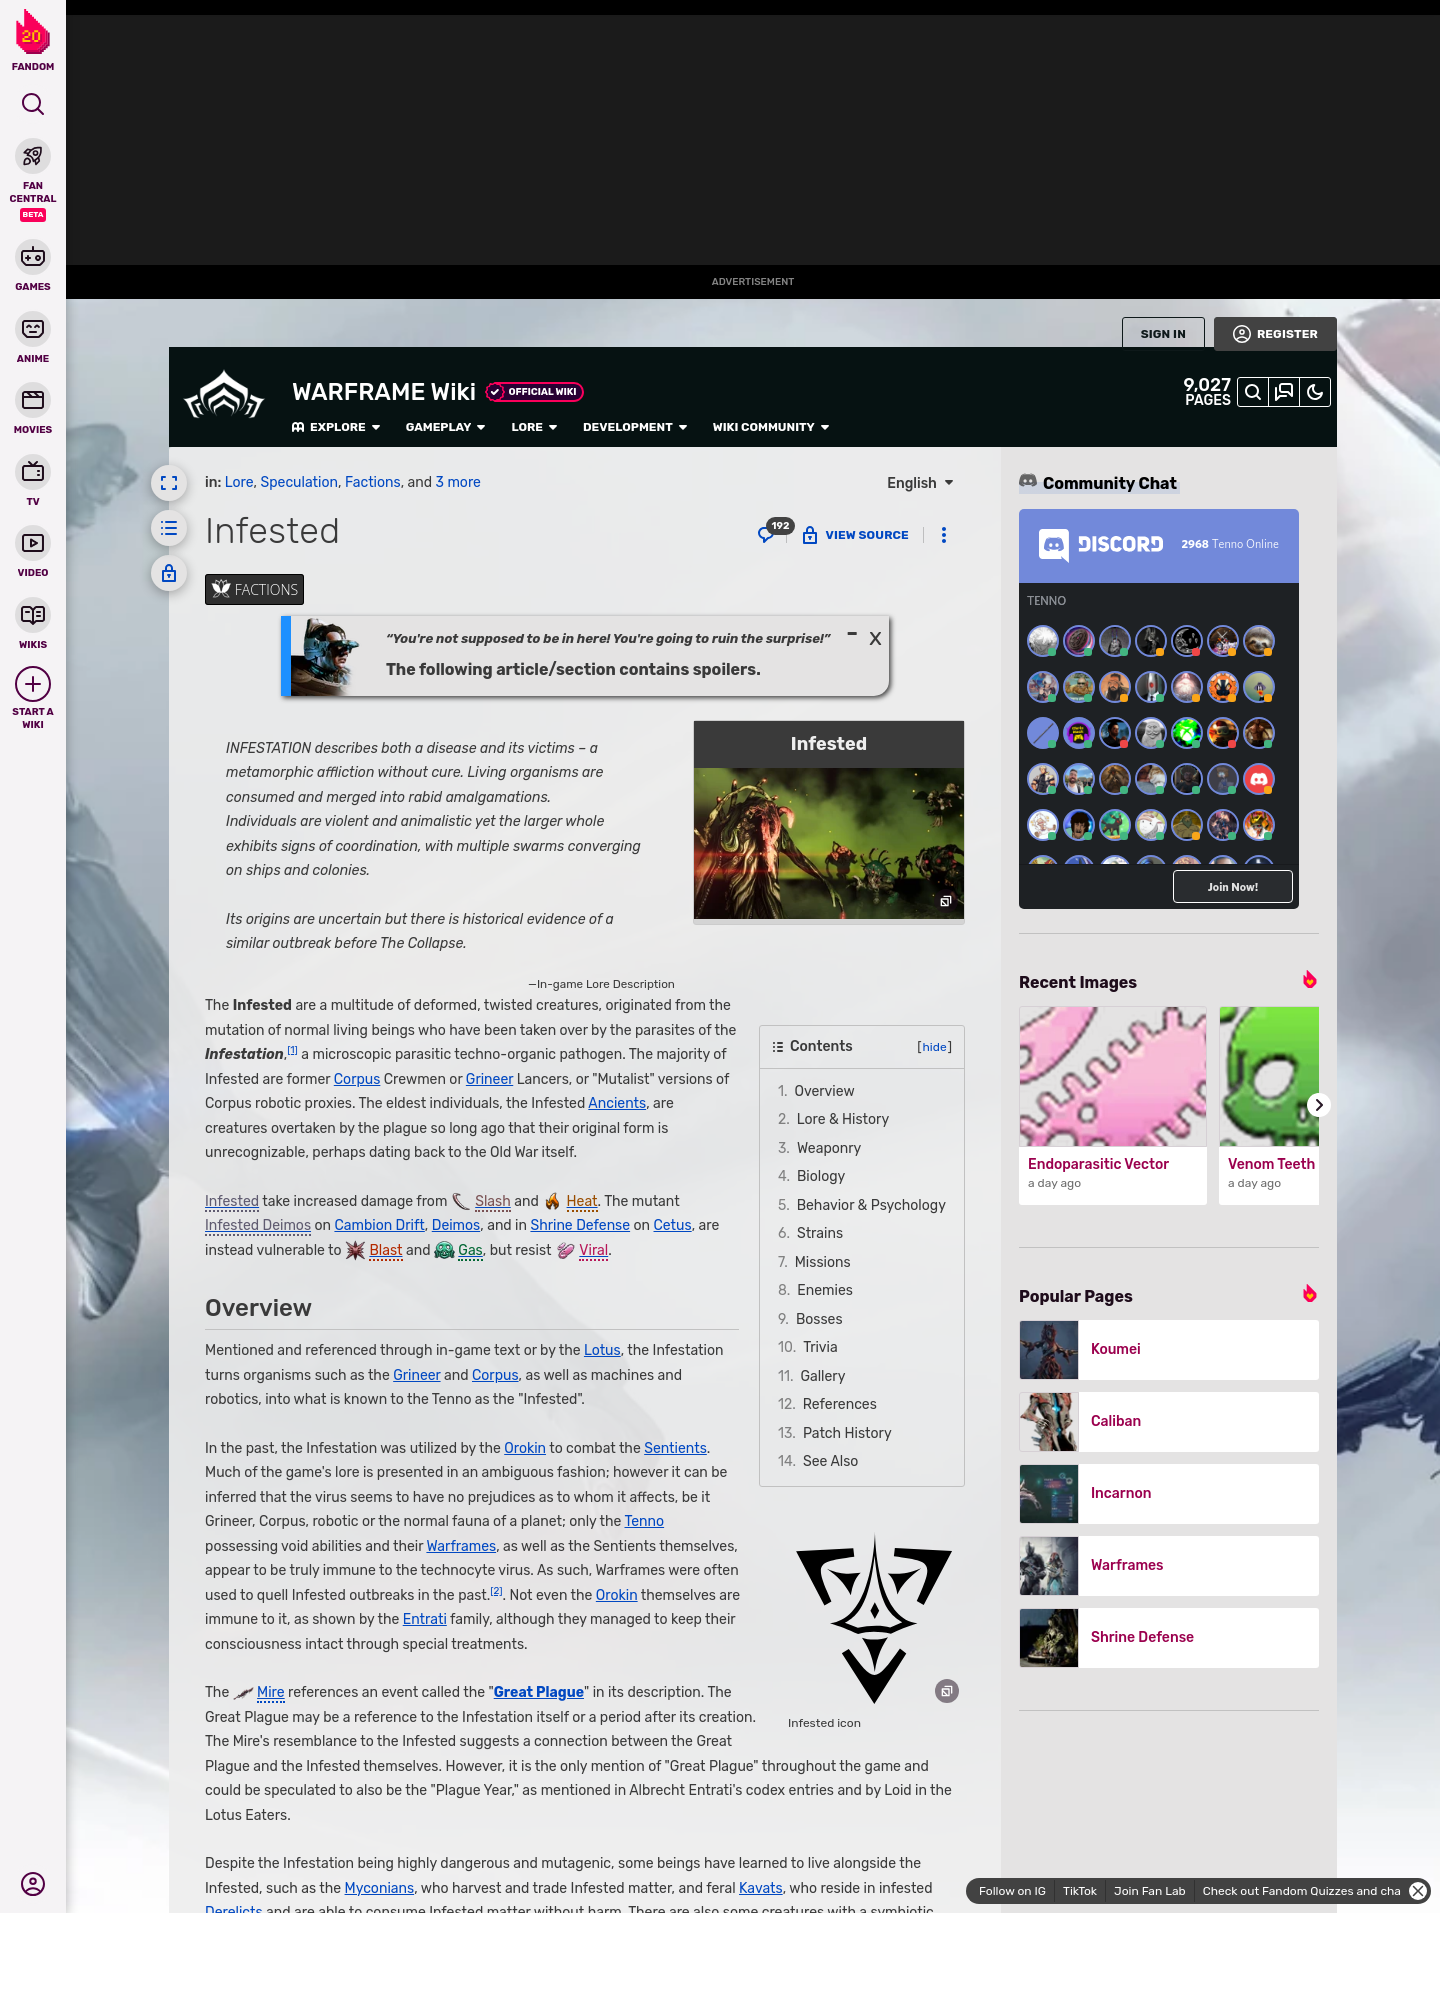
Task: Click the page lock icon beside article
Action: [169, 573]
